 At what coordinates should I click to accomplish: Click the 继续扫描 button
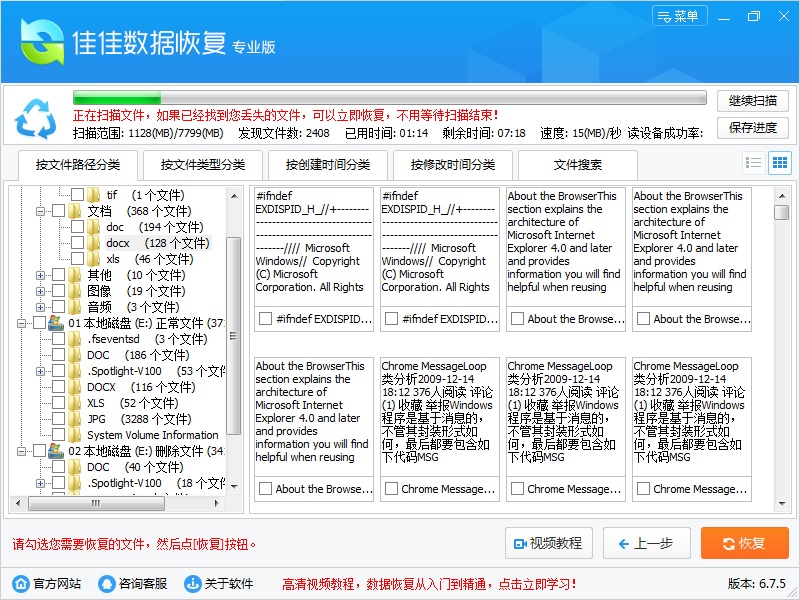752,101
